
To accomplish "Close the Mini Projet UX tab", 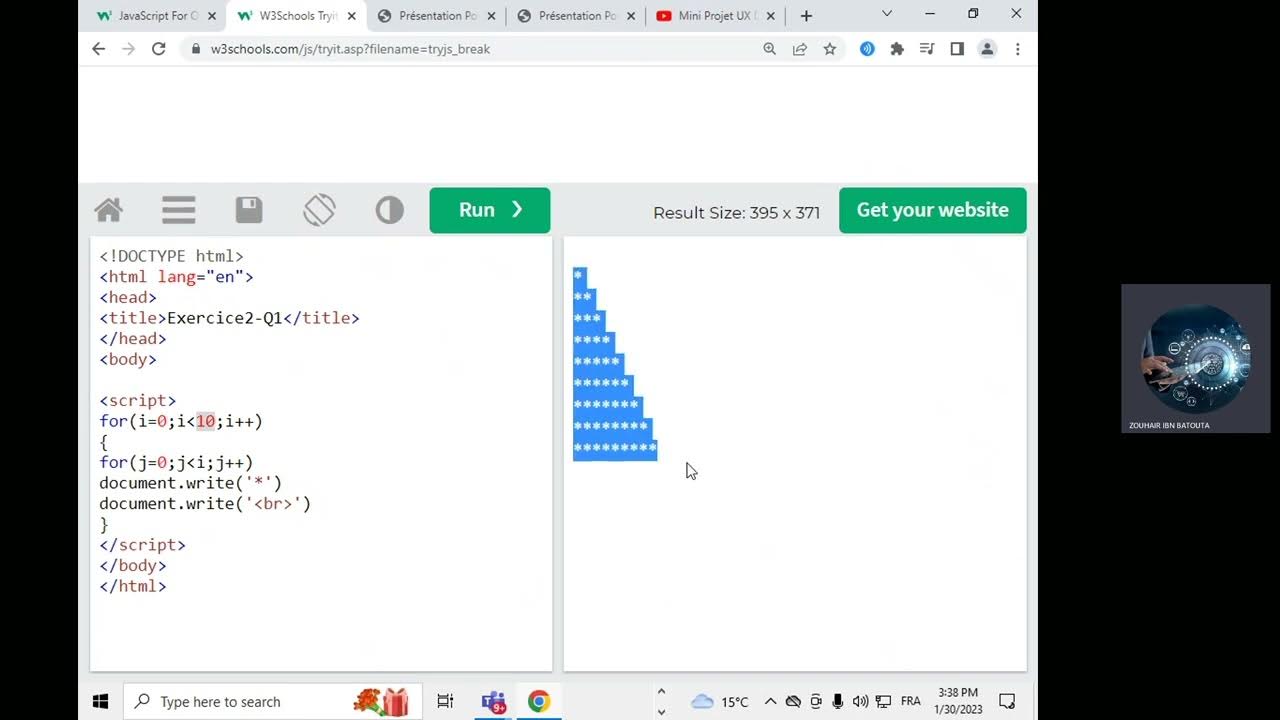I will 771,16.
